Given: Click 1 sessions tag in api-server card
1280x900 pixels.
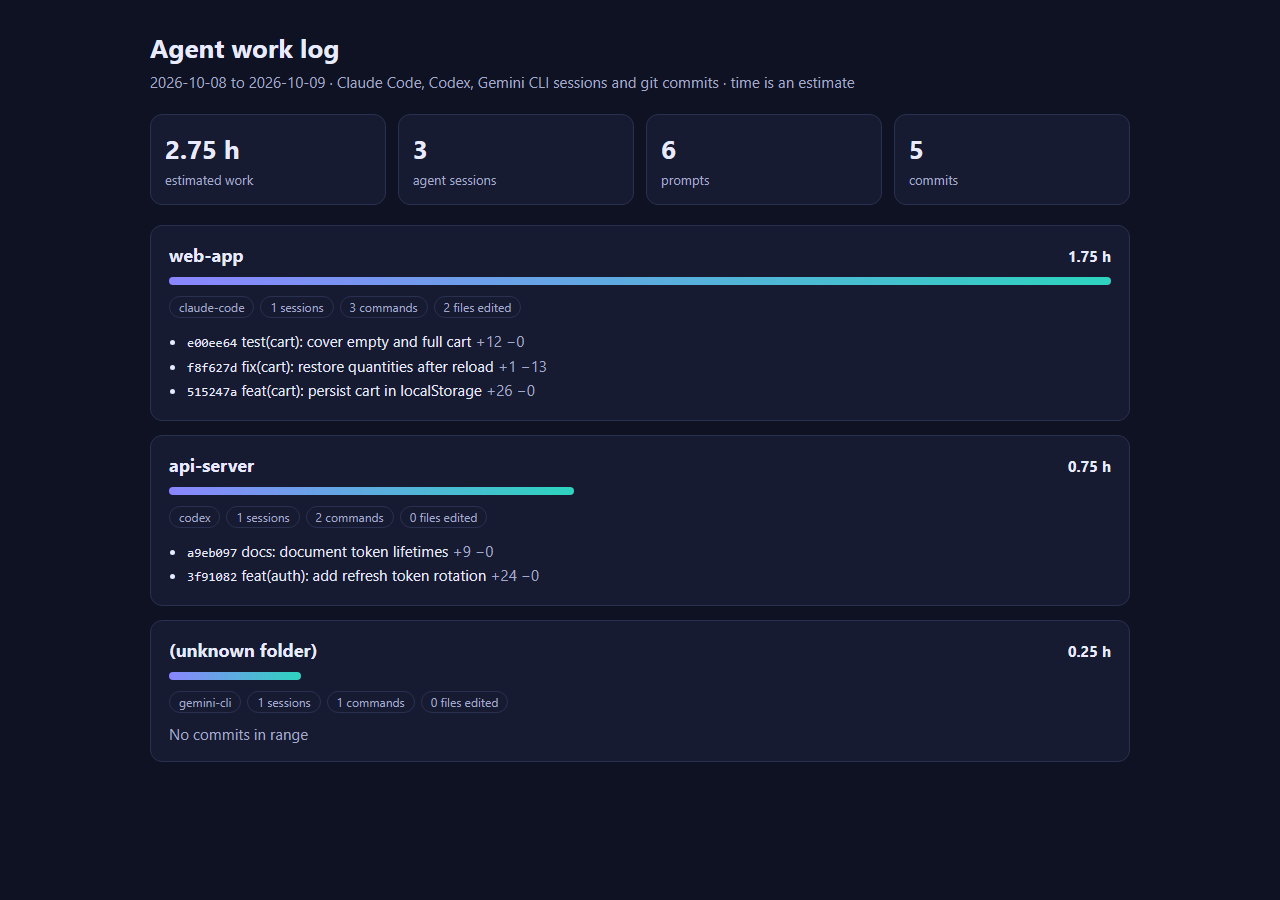Looking at the screenshot, I should (263, 518).
